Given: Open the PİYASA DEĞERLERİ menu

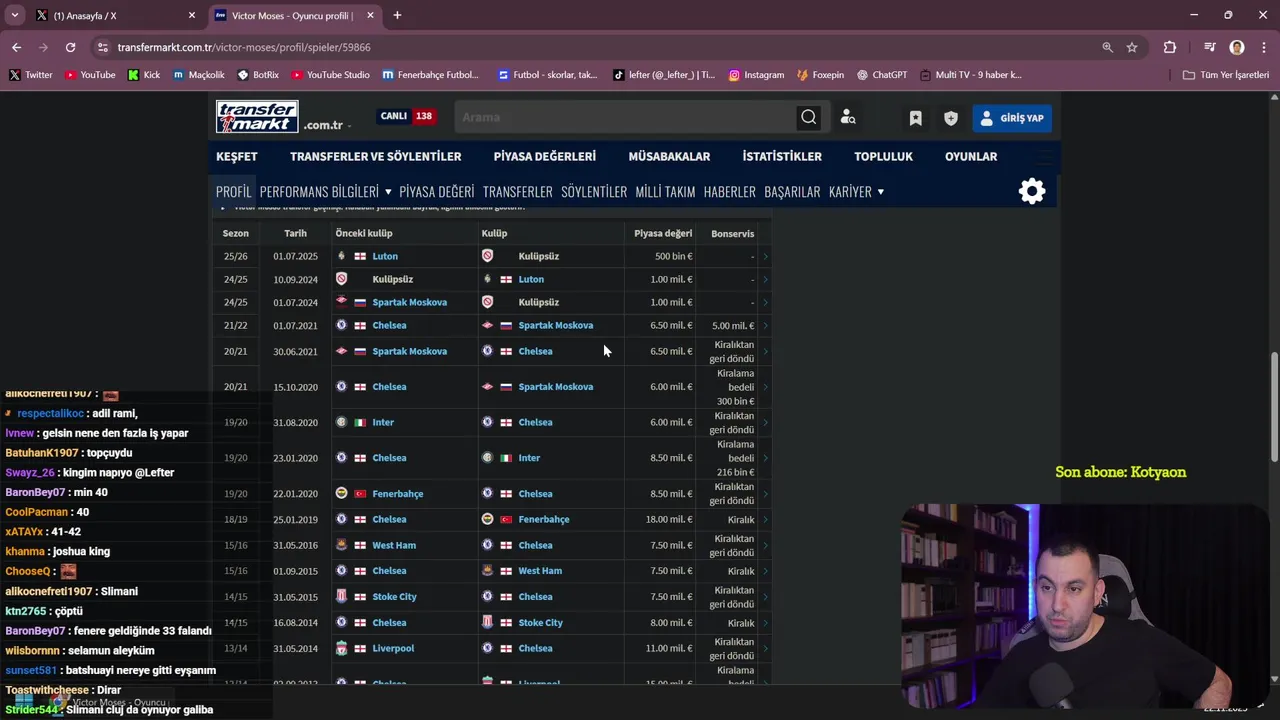Looking at the screenshot, I should click(545, 156).
